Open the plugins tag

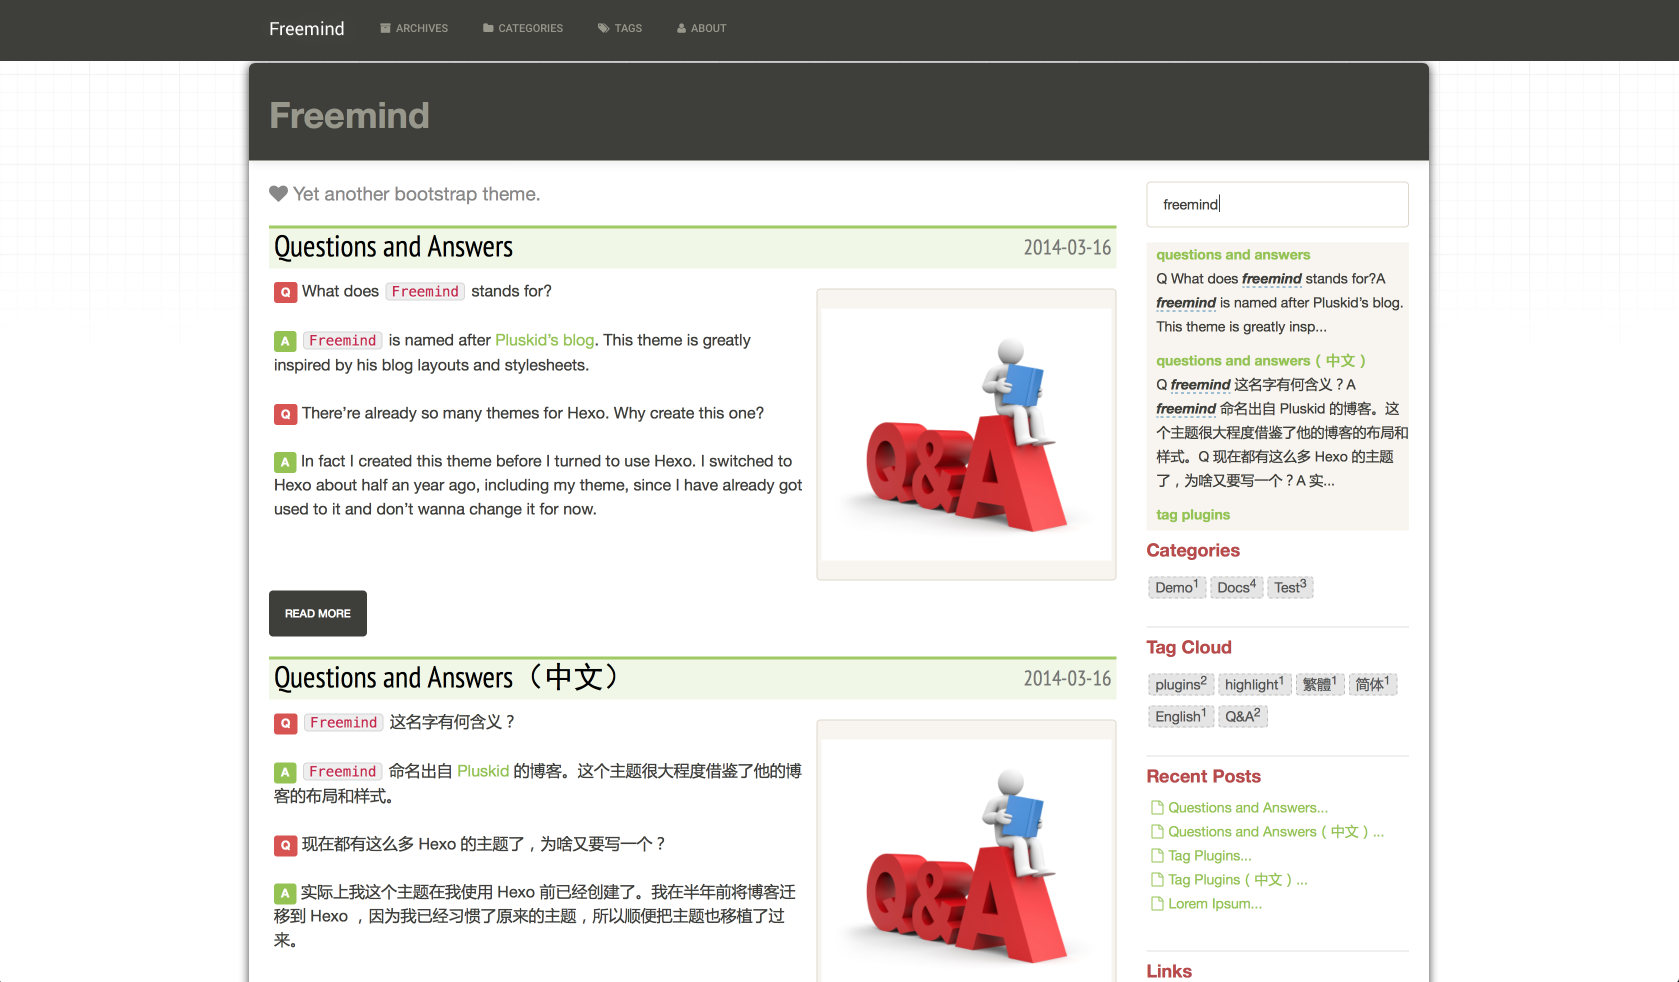[x=1180, y=684]
